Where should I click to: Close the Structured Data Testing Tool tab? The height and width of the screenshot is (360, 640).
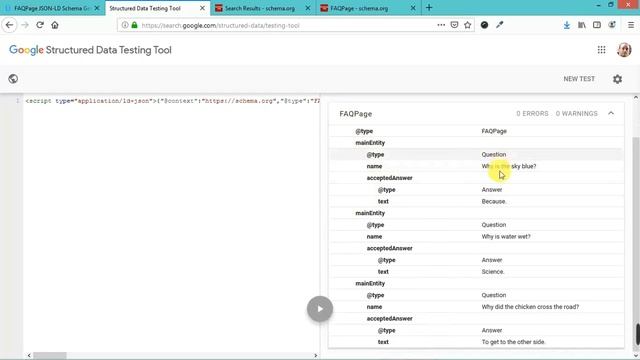tap(202, 8)
